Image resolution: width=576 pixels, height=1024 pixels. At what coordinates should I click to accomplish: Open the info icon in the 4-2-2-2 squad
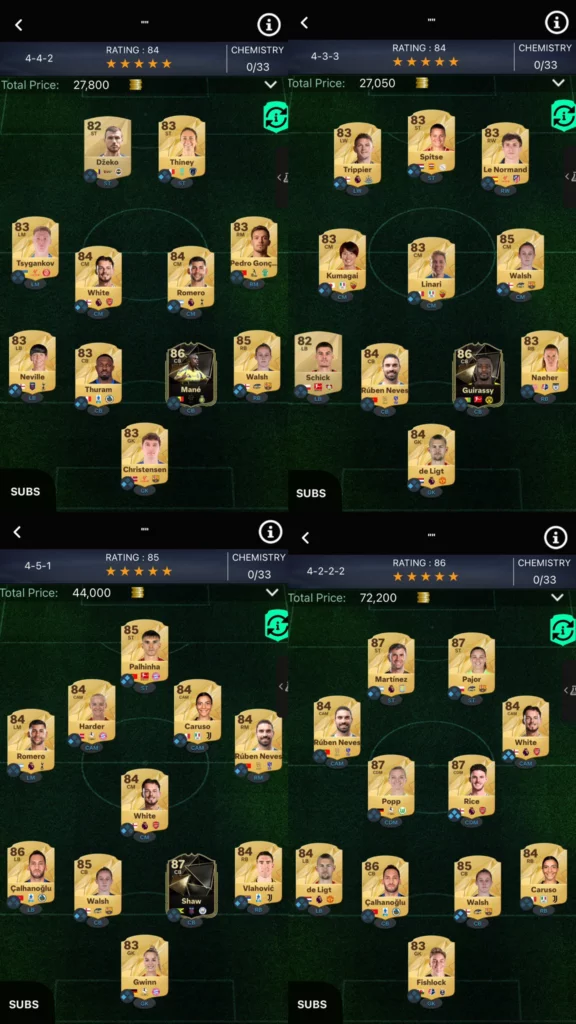pyautogui.click(x=556, y=537)
